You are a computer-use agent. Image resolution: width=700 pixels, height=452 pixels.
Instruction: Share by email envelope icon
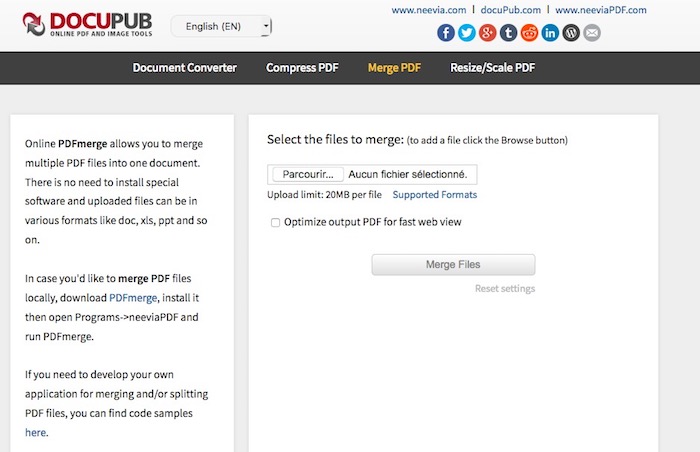coord(593,33)
